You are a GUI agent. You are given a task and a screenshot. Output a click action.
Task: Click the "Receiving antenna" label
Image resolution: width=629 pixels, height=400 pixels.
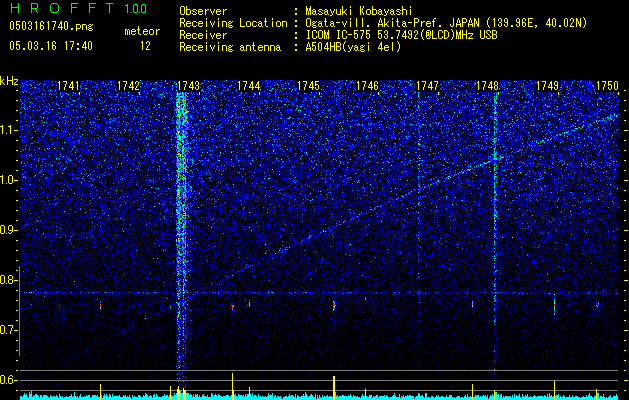coord(230,47)
